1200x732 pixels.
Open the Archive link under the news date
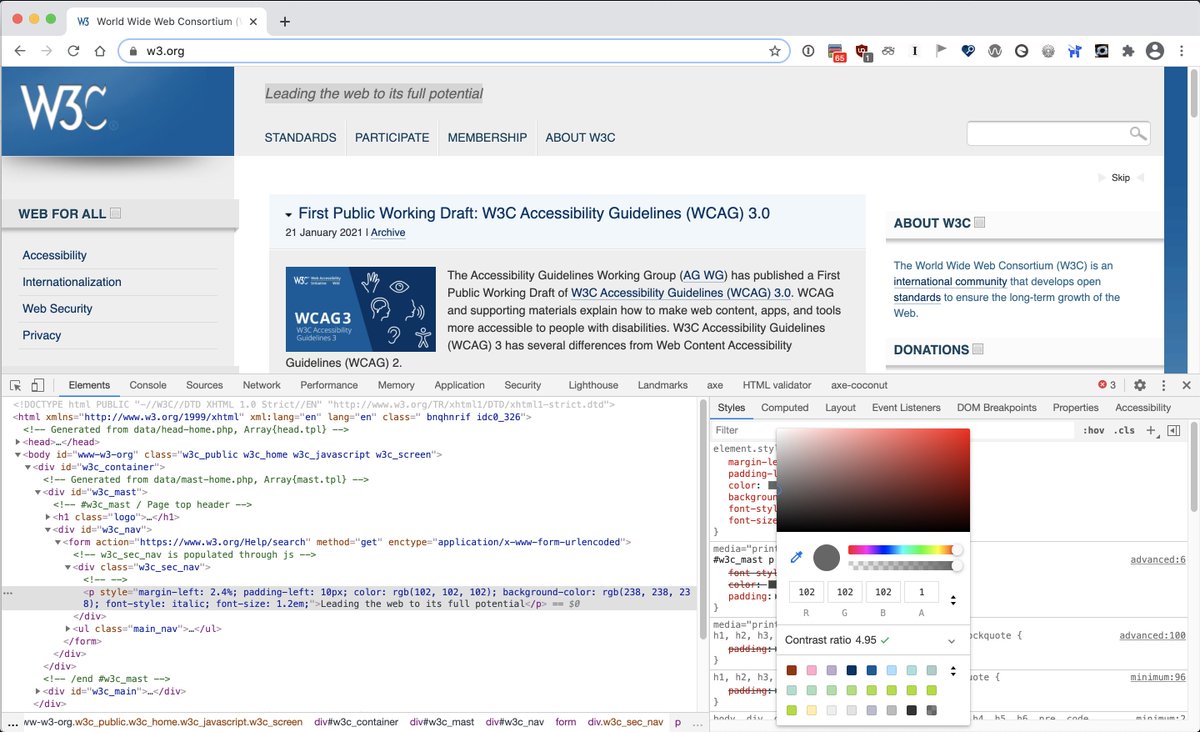point(388,233)
